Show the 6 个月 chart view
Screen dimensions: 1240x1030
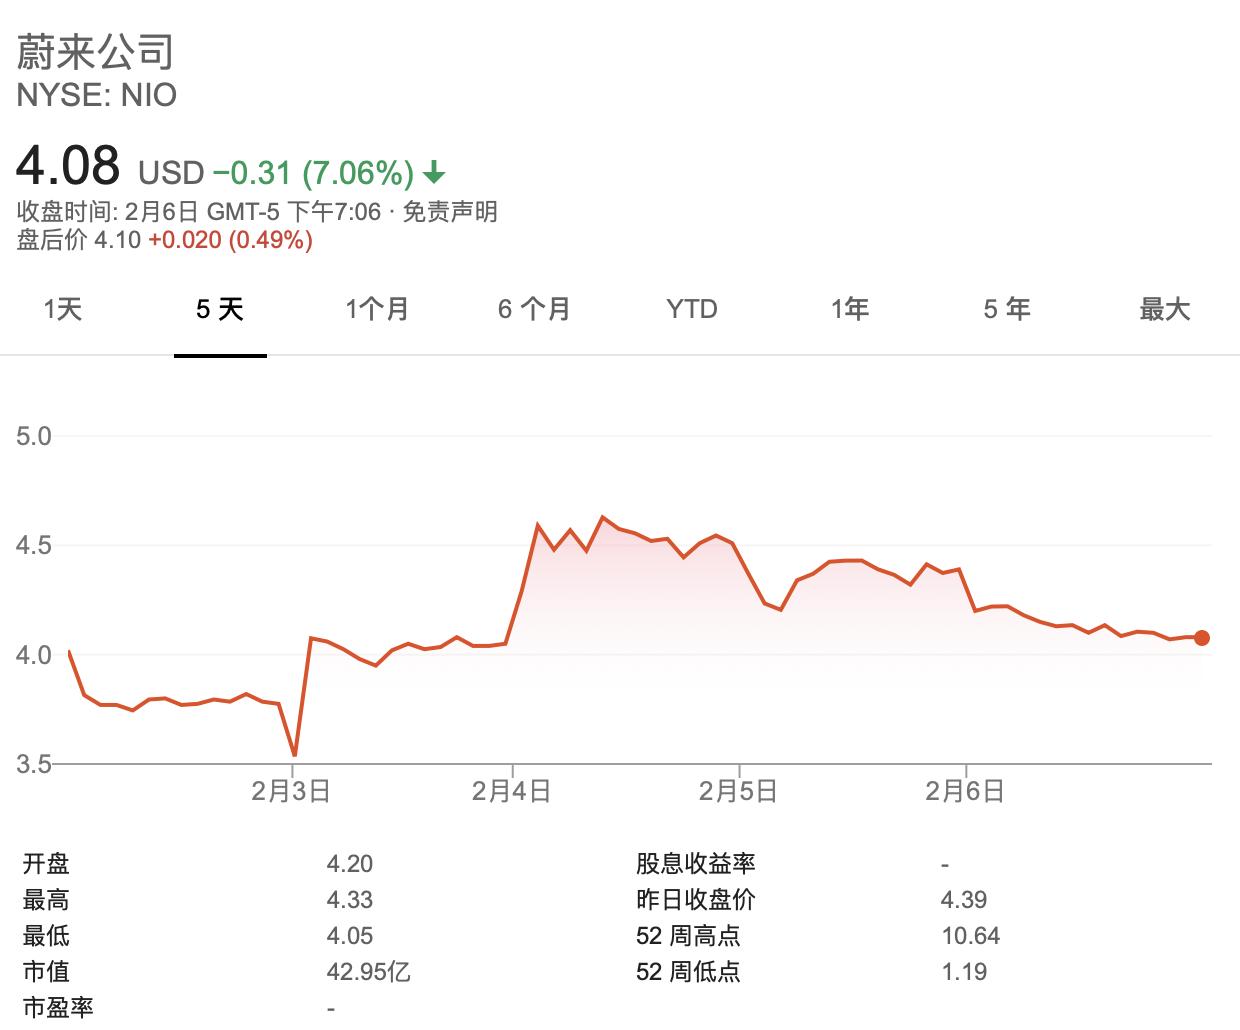534,309
